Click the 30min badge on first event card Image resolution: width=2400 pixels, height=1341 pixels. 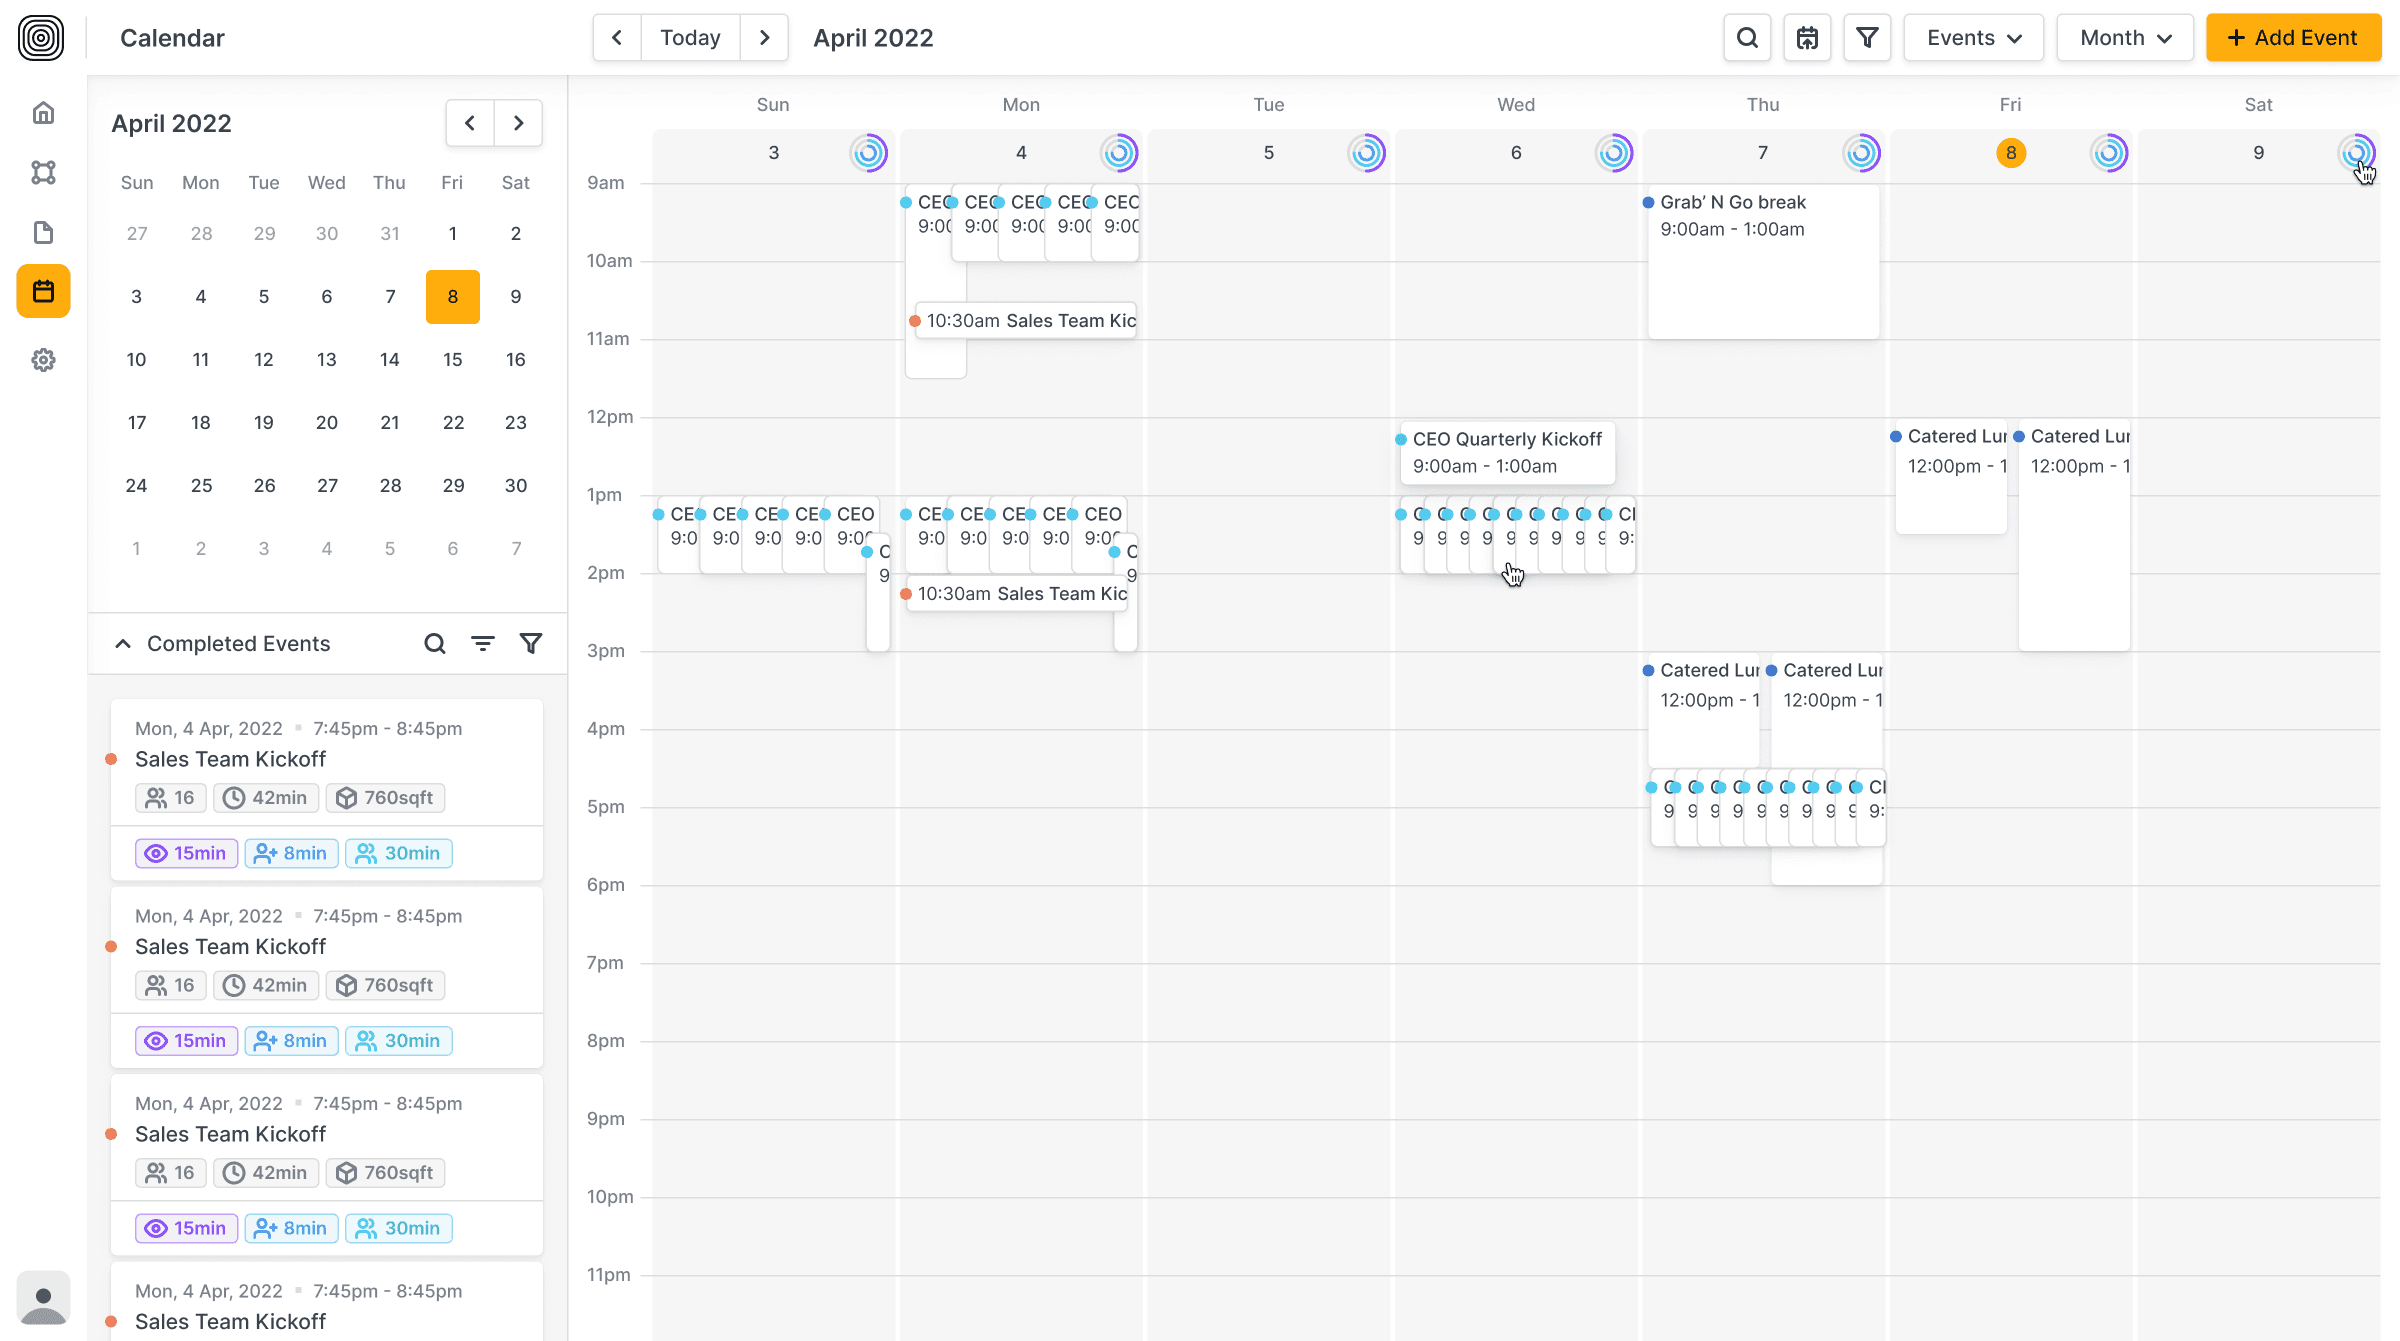(399, 853)
